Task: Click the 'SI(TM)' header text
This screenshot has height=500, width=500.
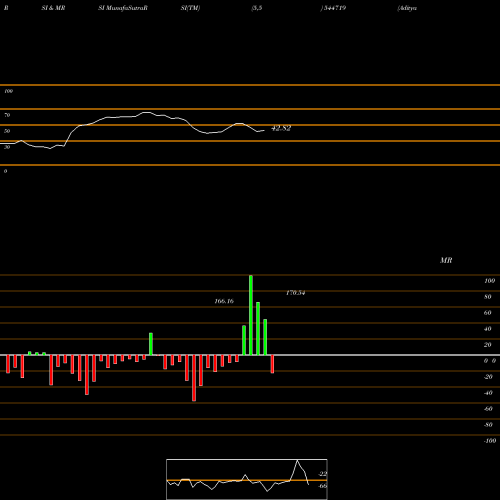Action: (190, 8)
